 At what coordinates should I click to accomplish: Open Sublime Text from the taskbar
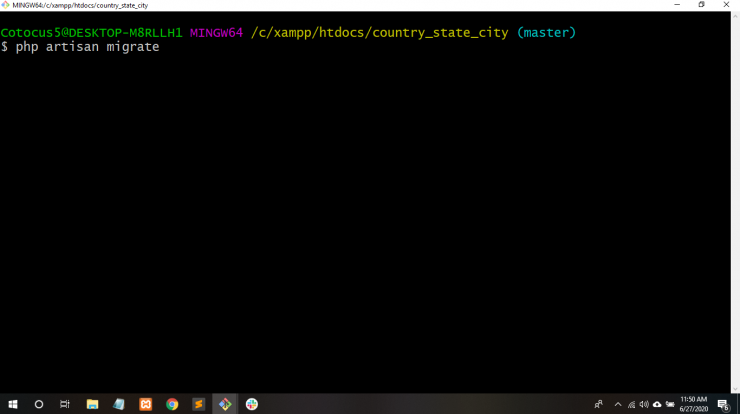(198, 404)
